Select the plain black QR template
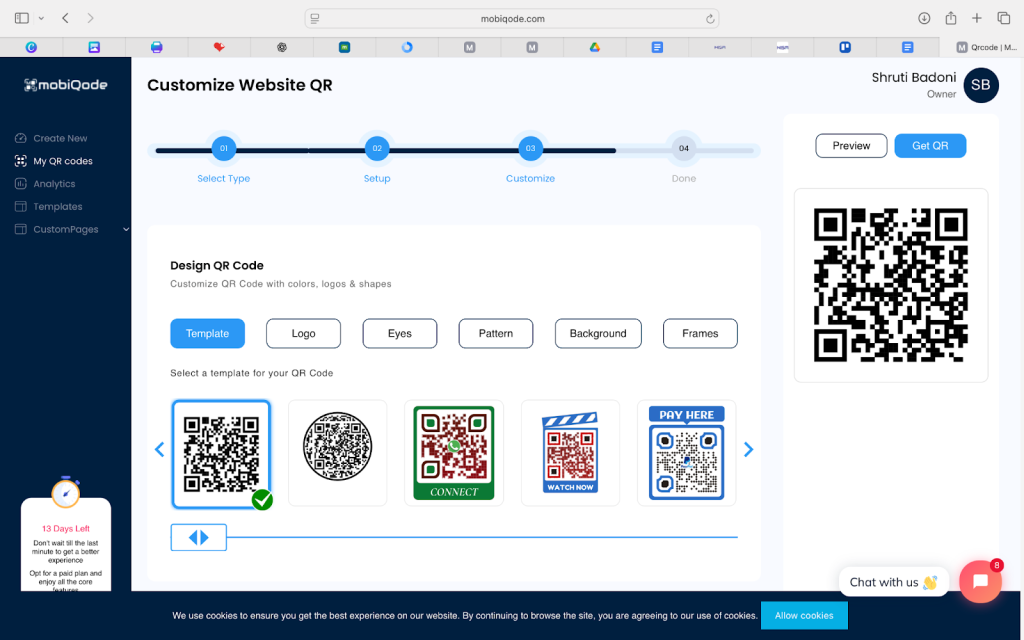The image size is (1024, 640). coord(221,453)
